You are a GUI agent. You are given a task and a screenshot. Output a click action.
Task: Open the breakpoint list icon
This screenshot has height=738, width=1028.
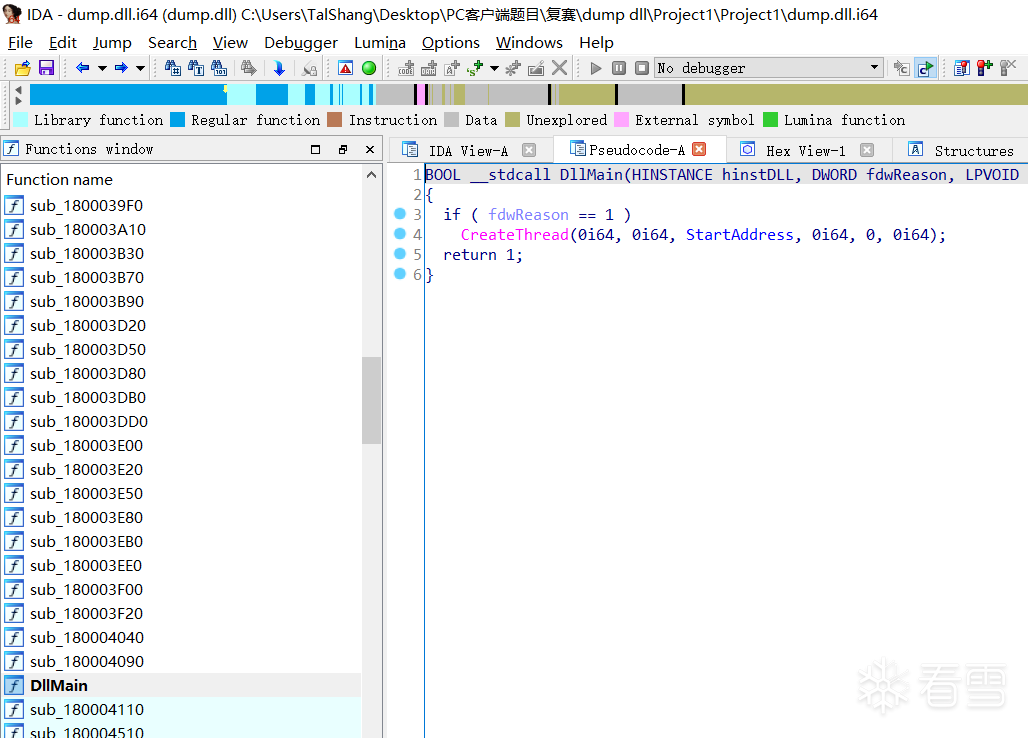click(x=962, y=68)
